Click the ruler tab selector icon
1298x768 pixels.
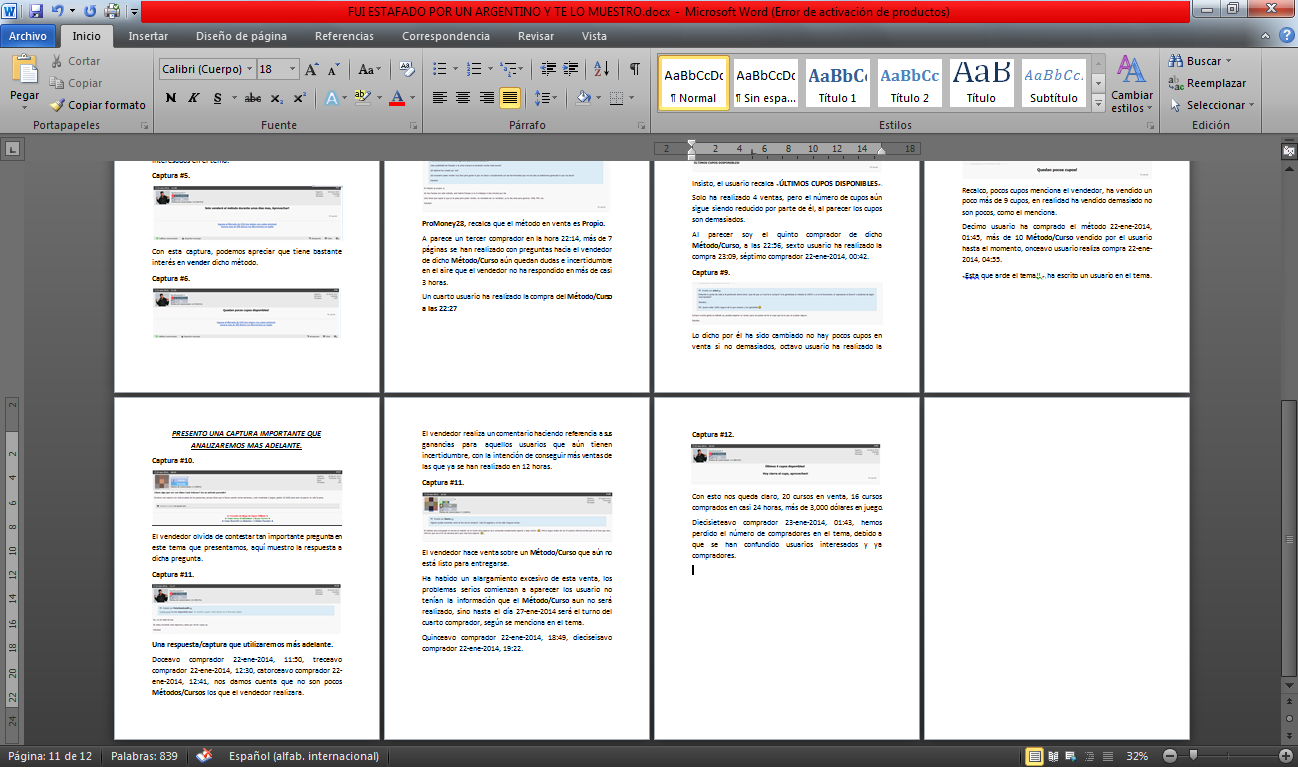(12, 149)
